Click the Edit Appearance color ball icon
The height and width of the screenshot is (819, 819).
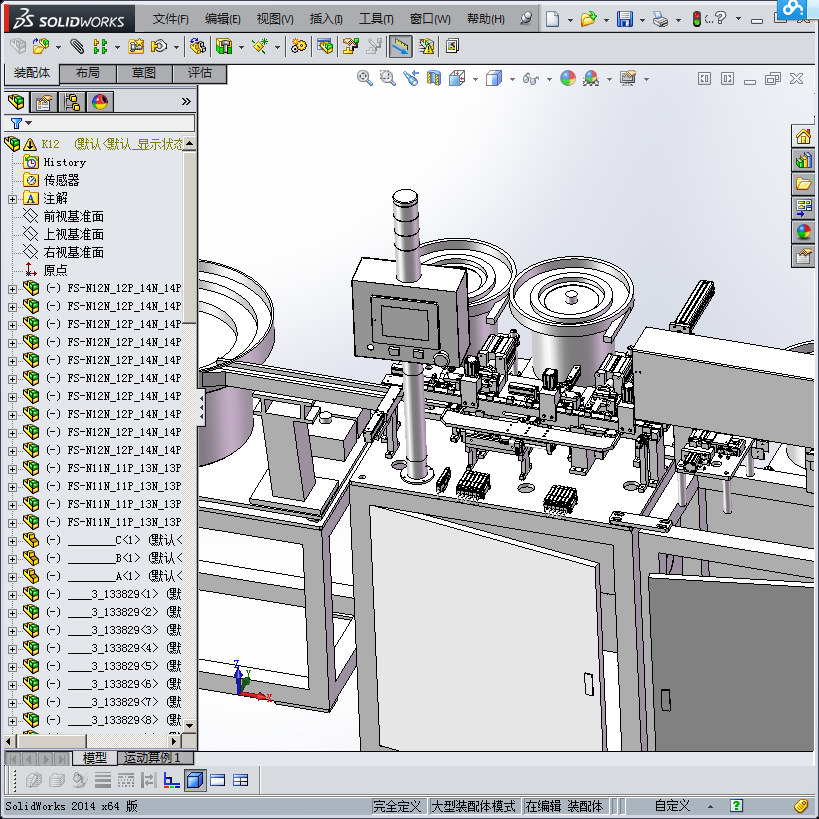click(x=567, y=78)
